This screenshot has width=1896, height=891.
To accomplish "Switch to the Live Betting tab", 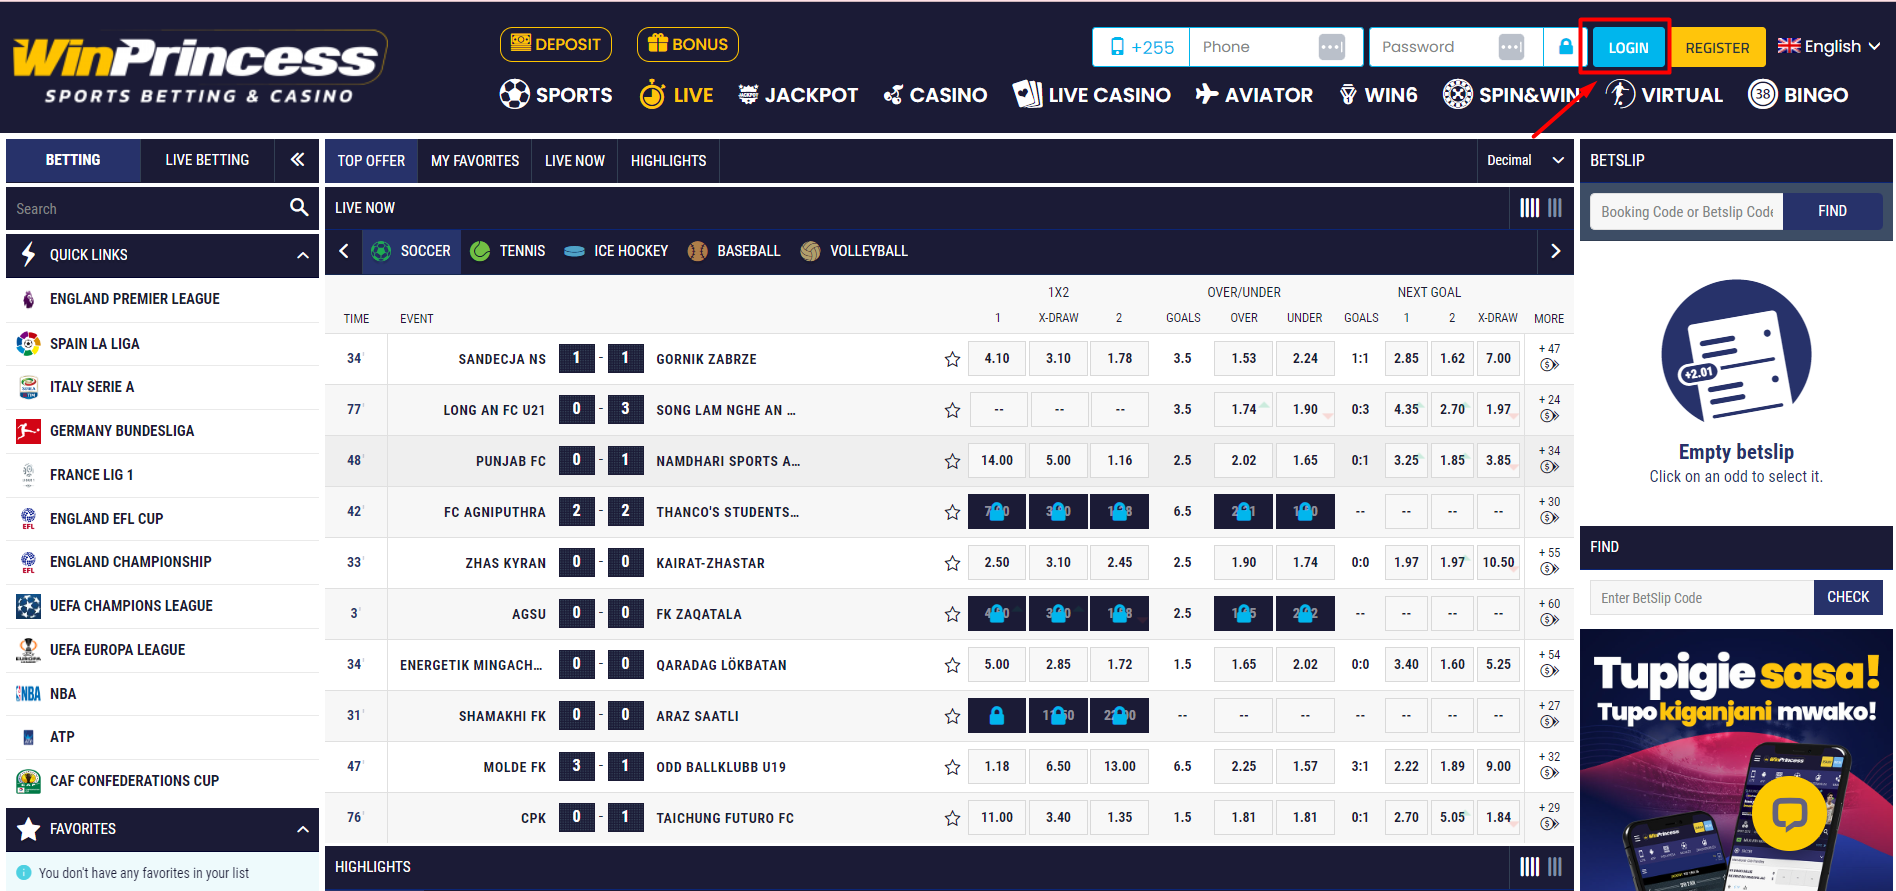I will pos(207,160).
